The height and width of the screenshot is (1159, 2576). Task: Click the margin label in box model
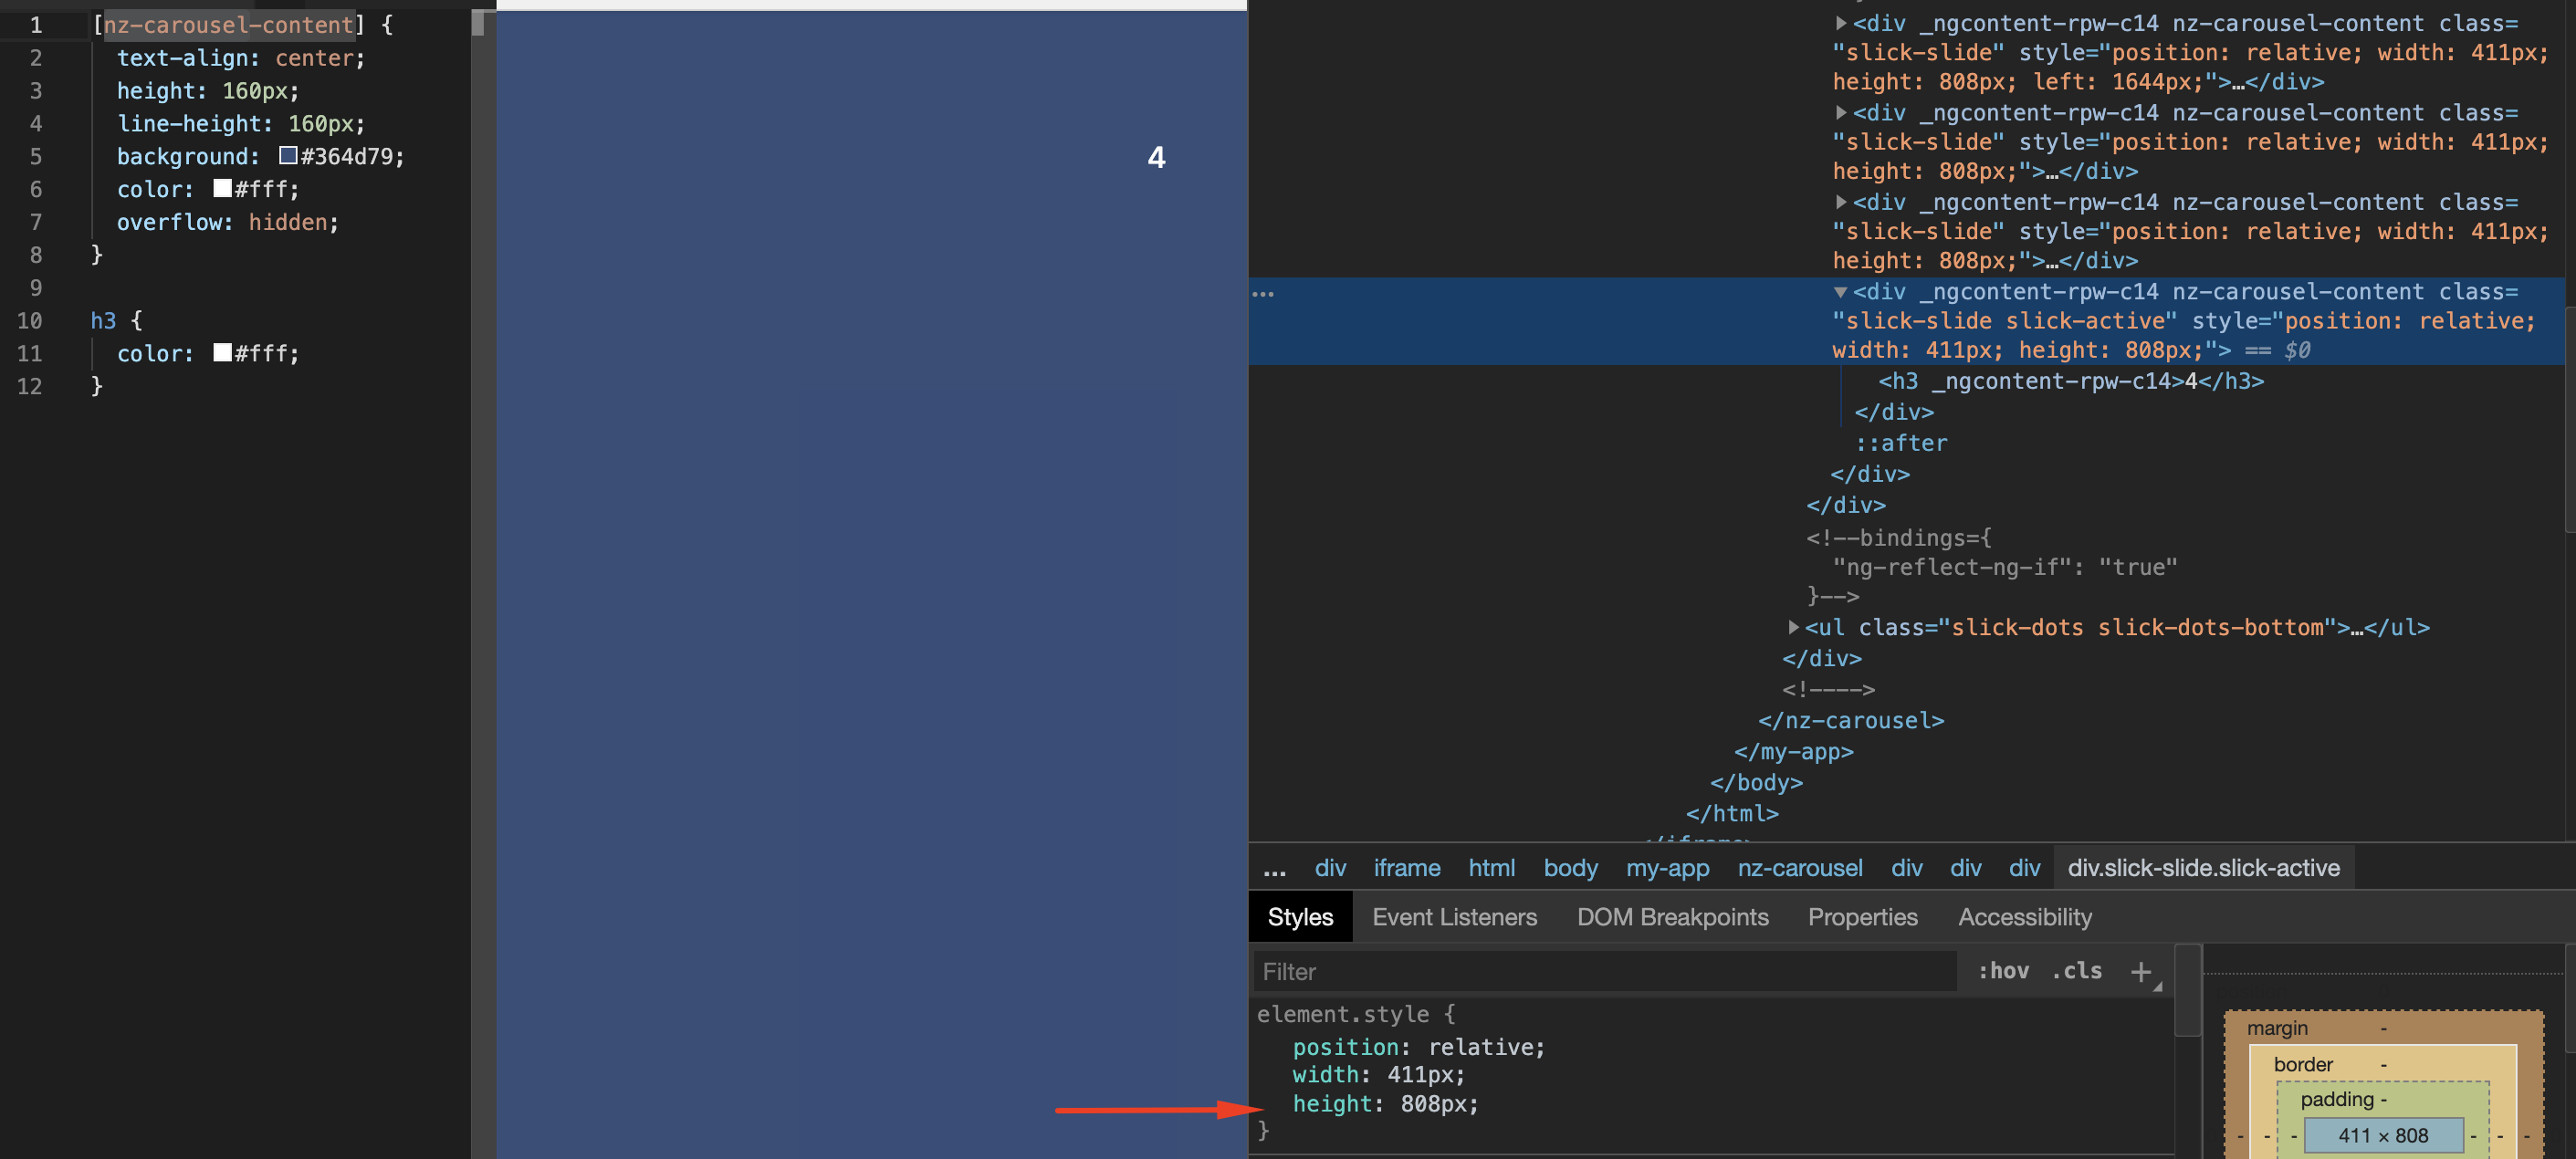coord(2277,1029)
